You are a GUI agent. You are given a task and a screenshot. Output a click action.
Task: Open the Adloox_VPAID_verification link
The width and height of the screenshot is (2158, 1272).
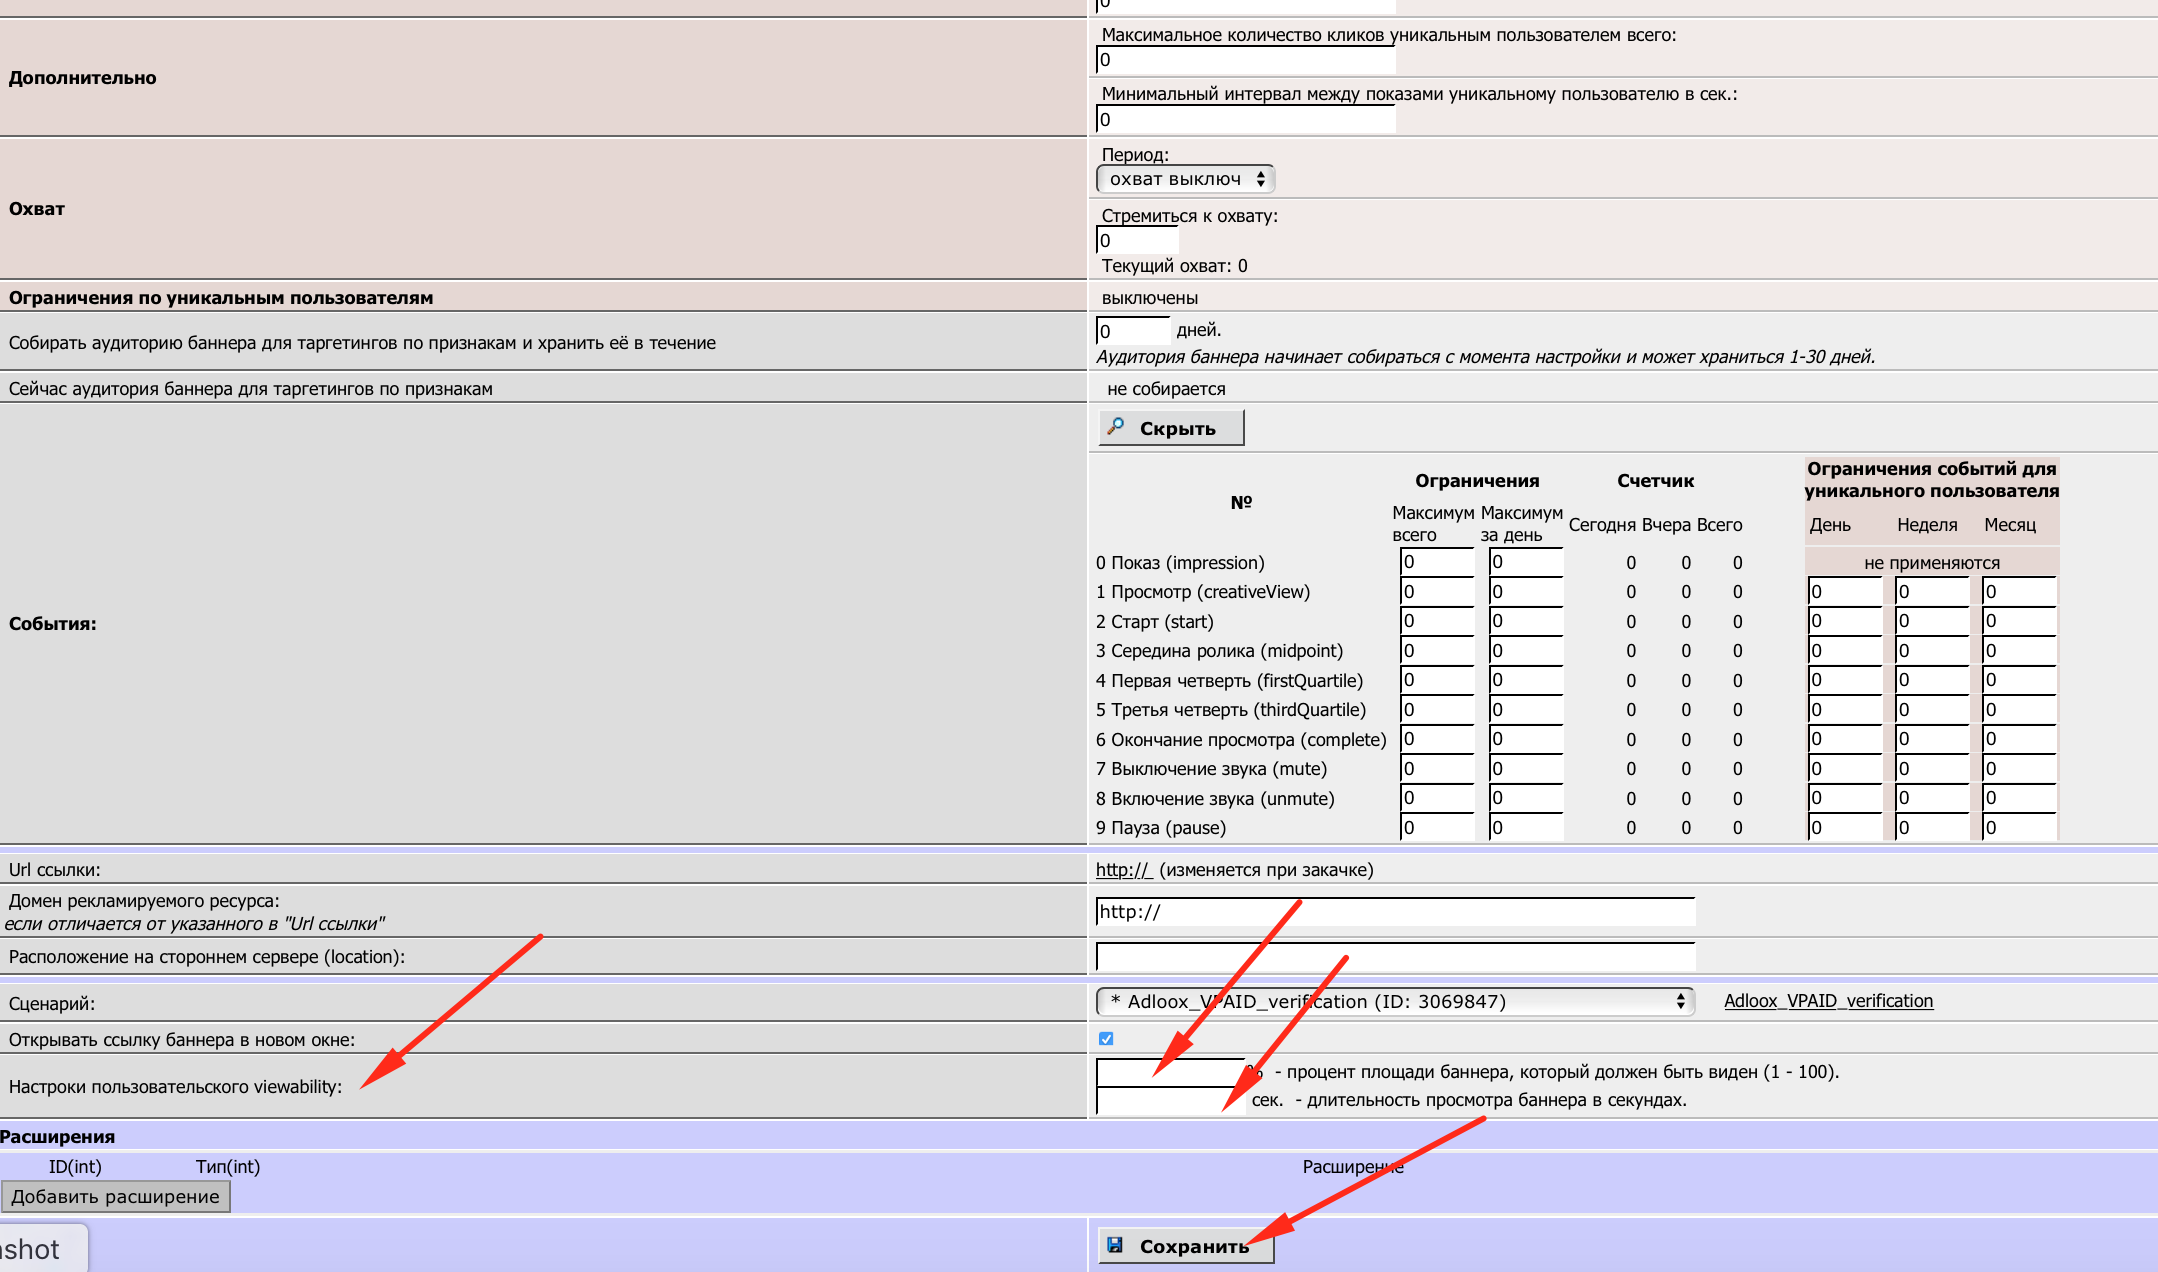1828,1001
